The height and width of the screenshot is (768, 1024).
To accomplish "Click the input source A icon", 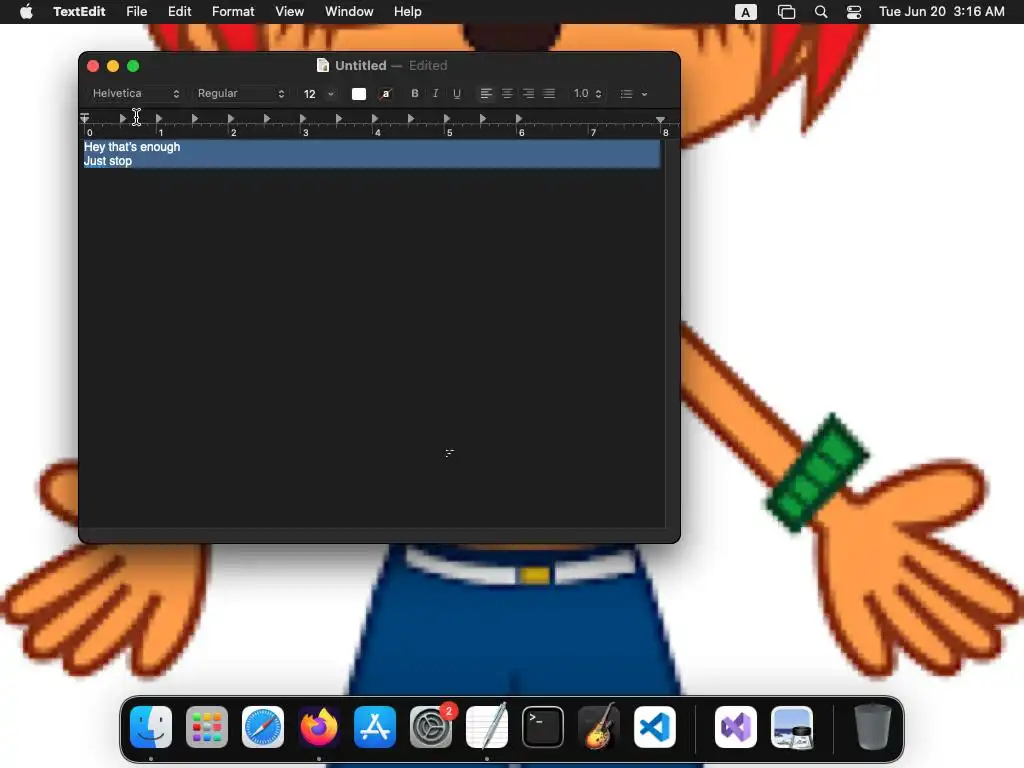I will pyautogui.click(x=746, y=12).
